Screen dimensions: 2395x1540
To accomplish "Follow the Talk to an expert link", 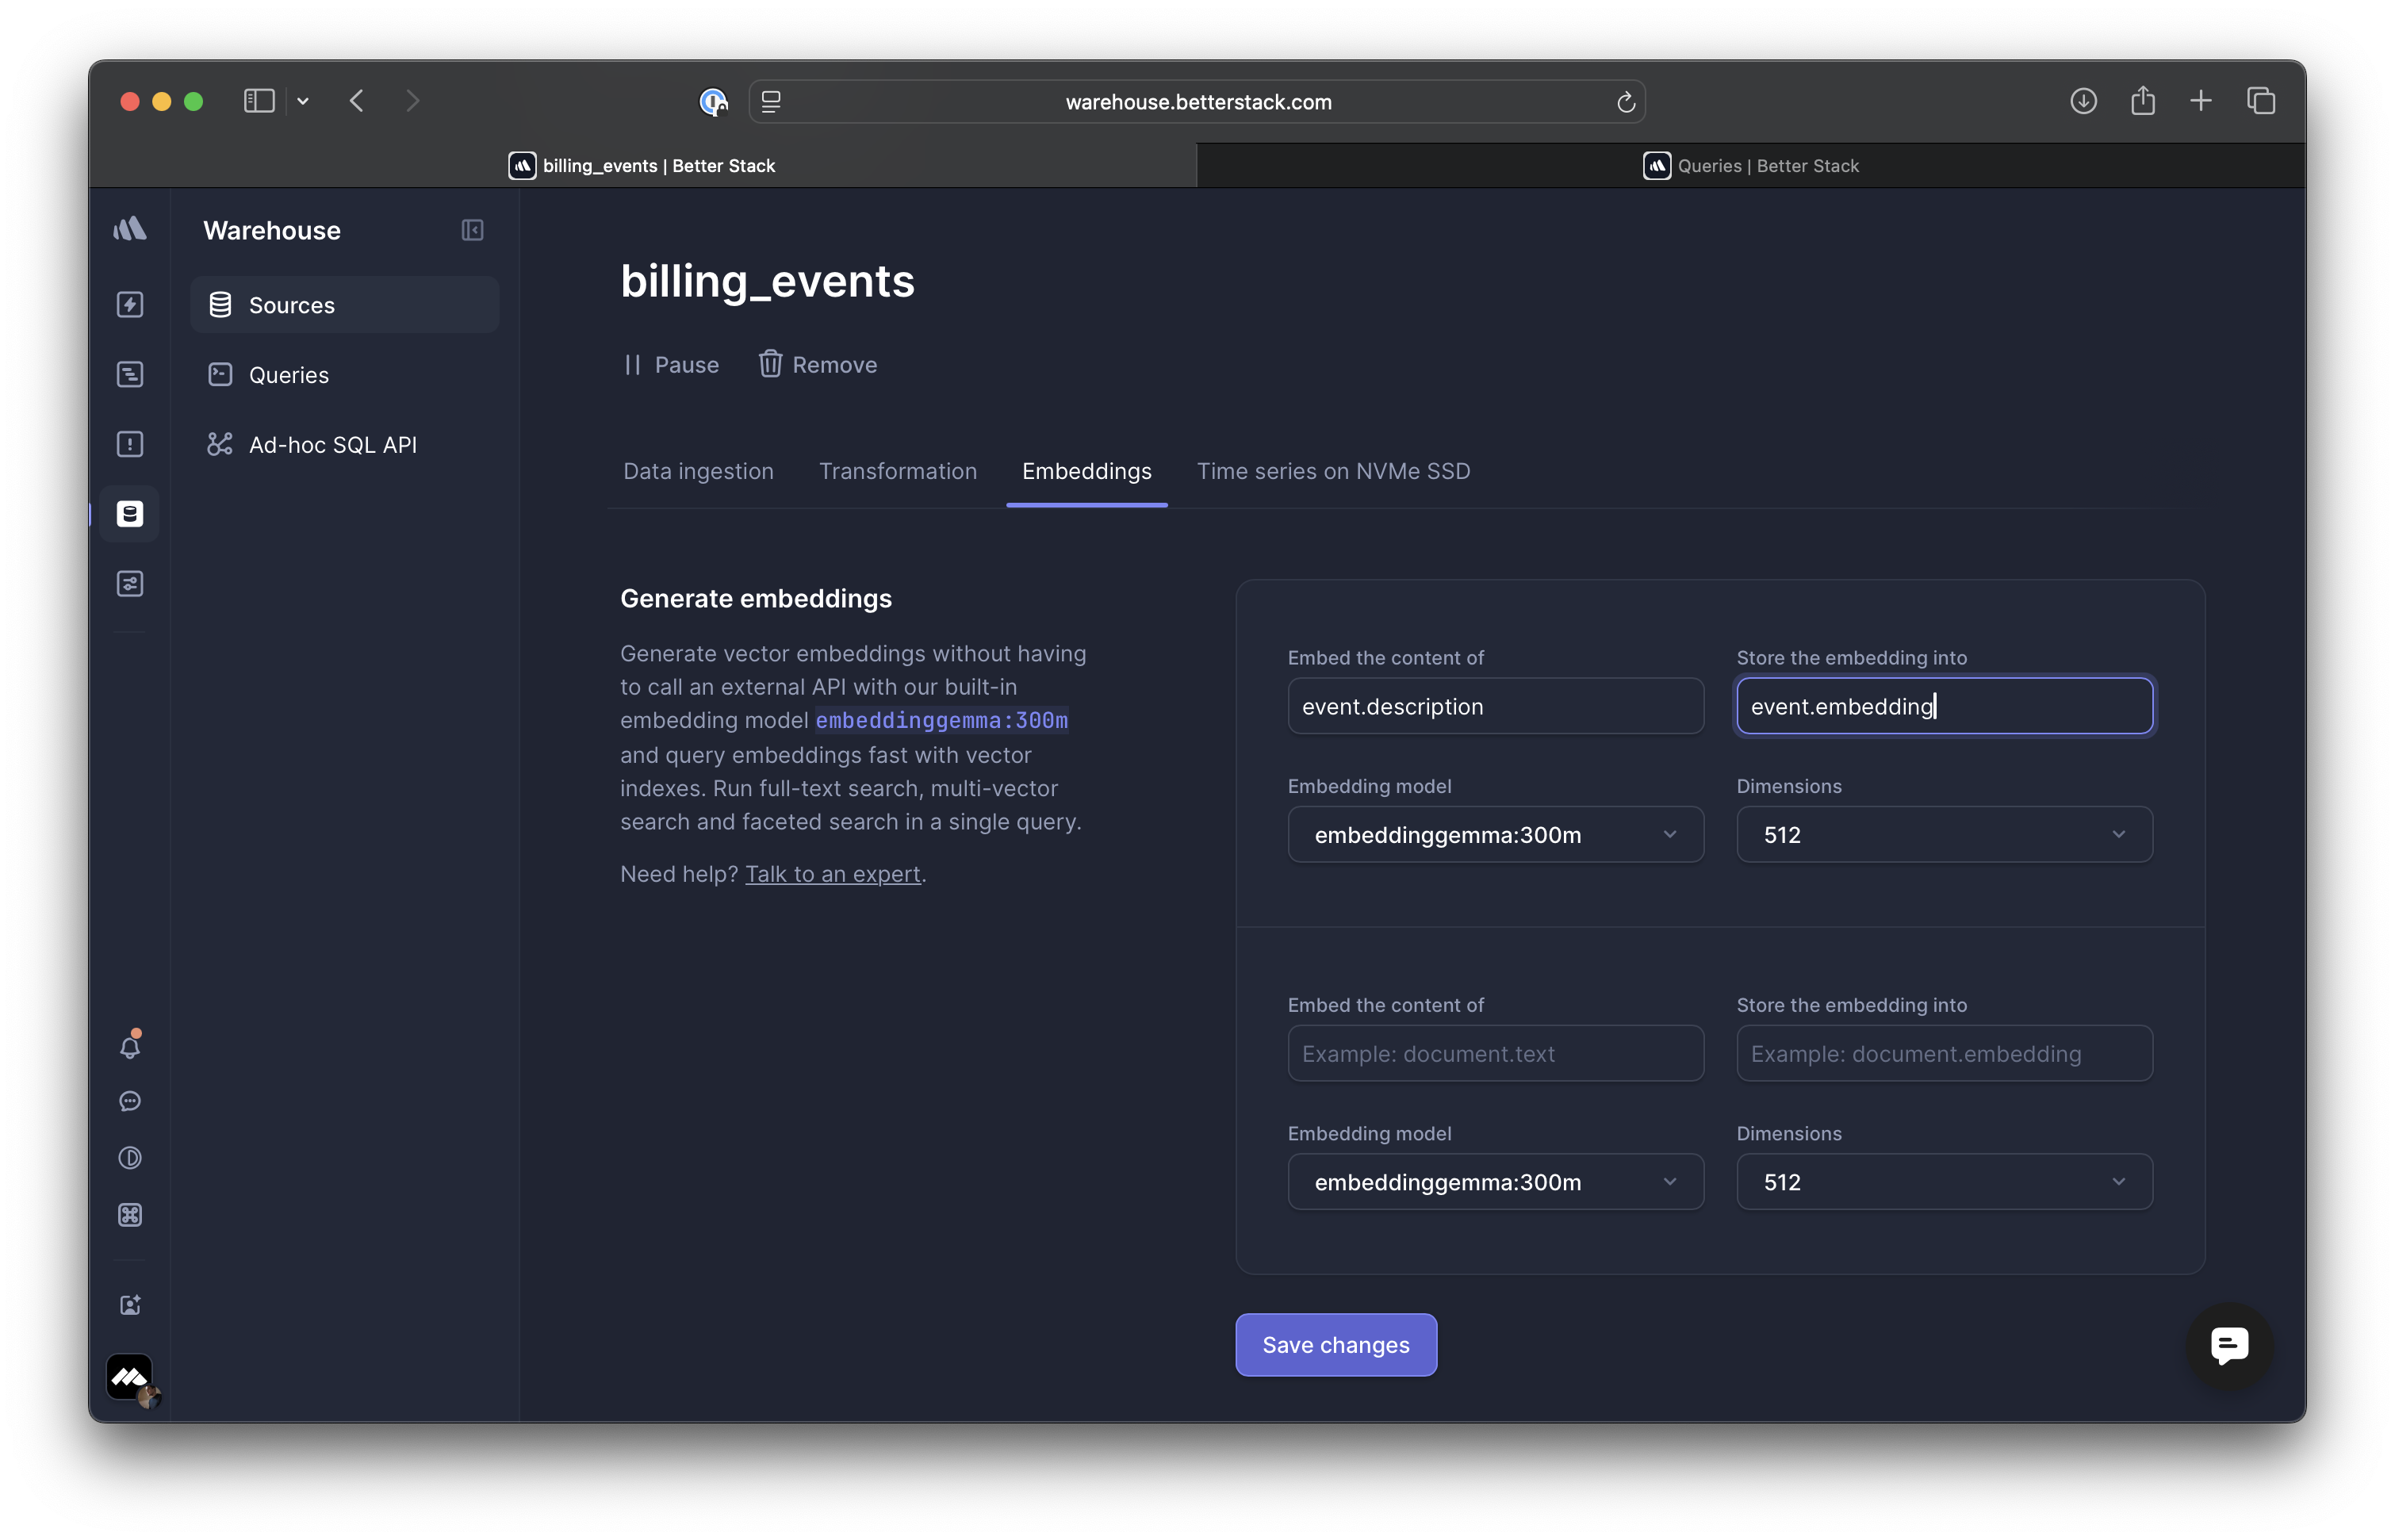I will tap(832, 874).
